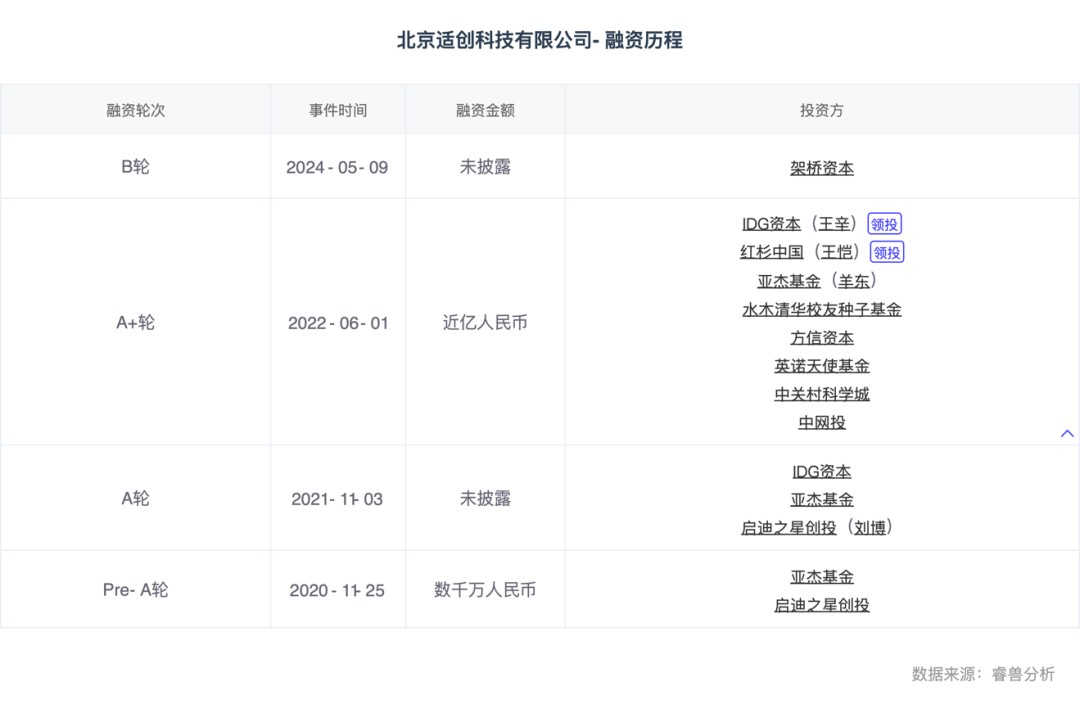Open 英诺天使基金 investor link
Screen dimensions: 1080x718
pyautogui.click(x=822, y=366)
